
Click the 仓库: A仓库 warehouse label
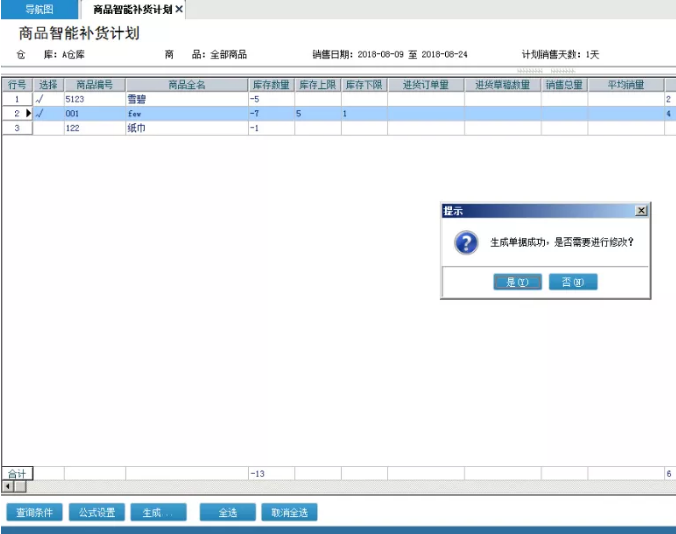coord(50,54)
